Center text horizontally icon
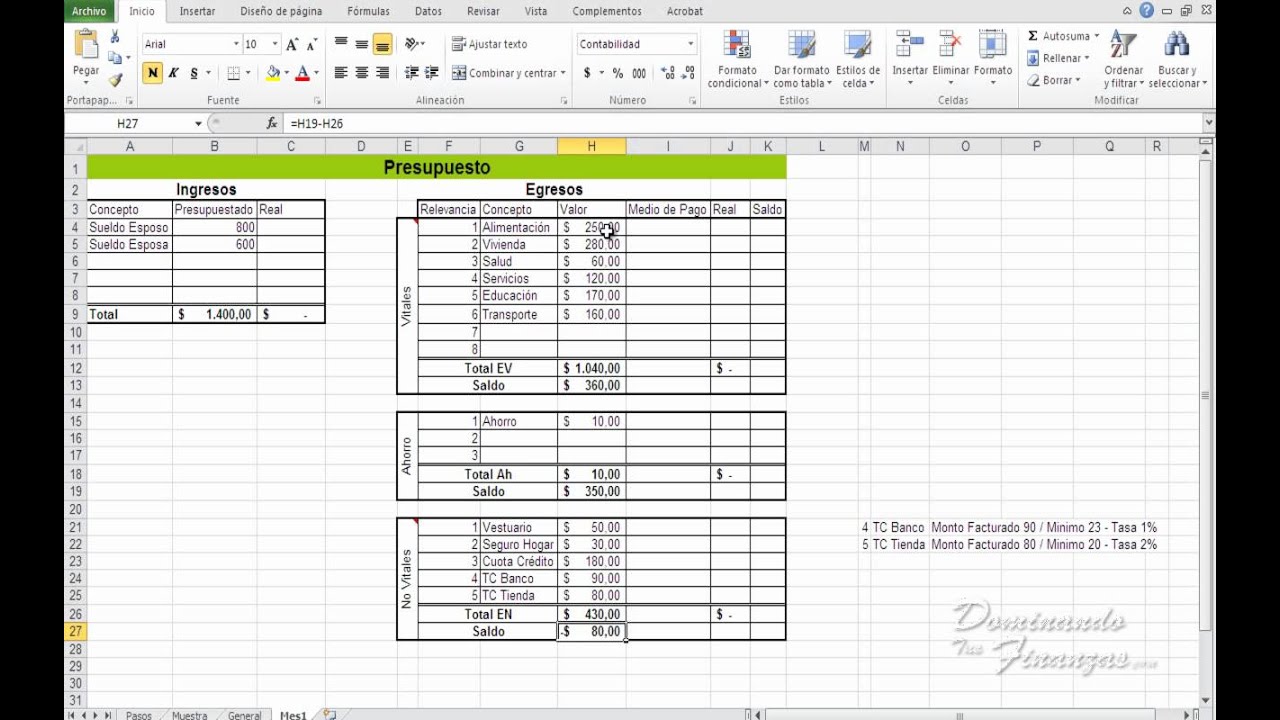 (x=361, y=73)
